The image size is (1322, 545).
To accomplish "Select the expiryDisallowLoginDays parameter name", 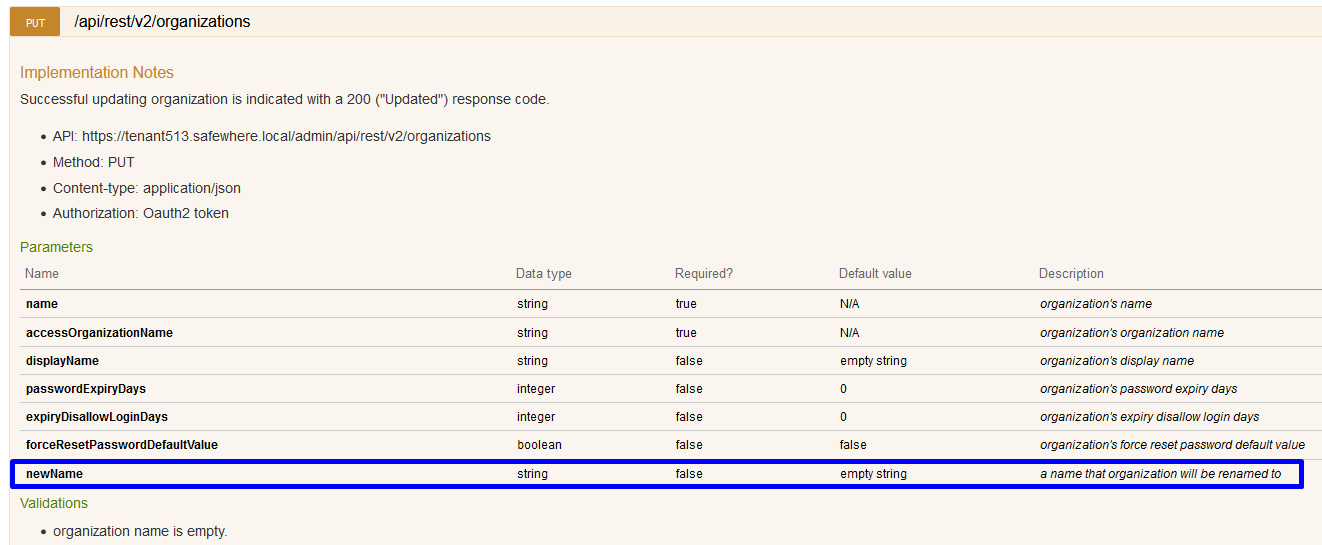I will pos(97,417).
